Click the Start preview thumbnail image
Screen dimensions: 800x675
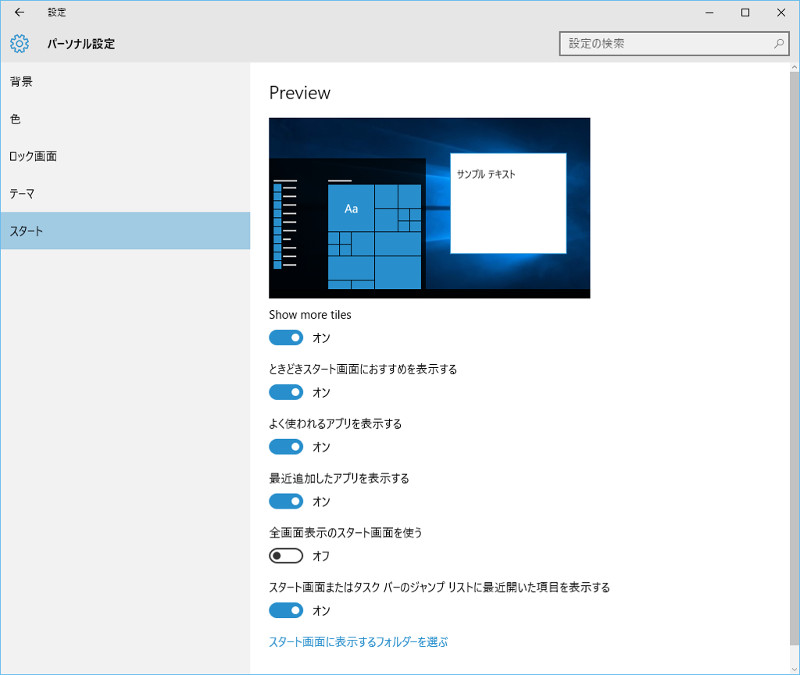430,208
